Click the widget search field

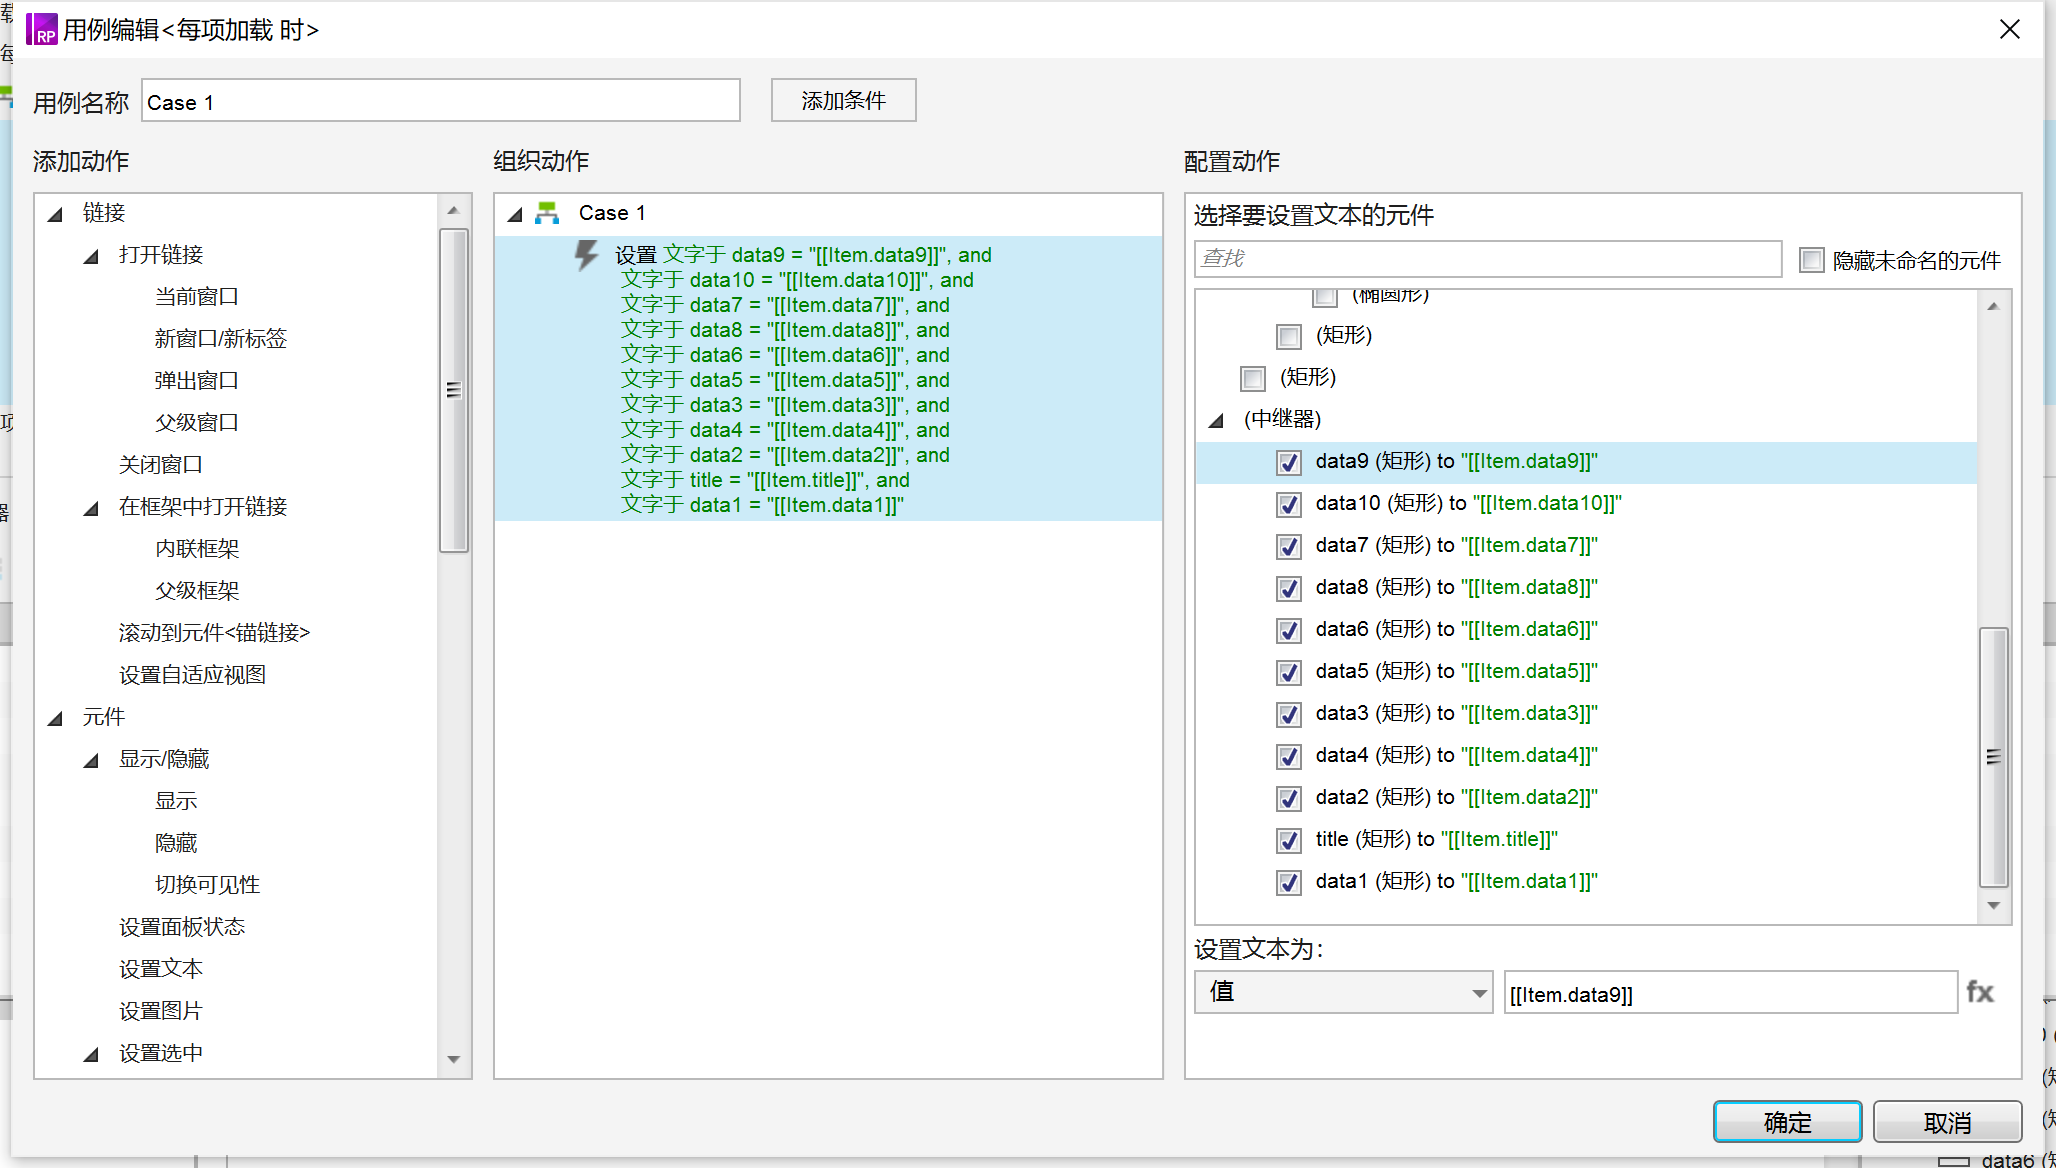(1487, 259)
